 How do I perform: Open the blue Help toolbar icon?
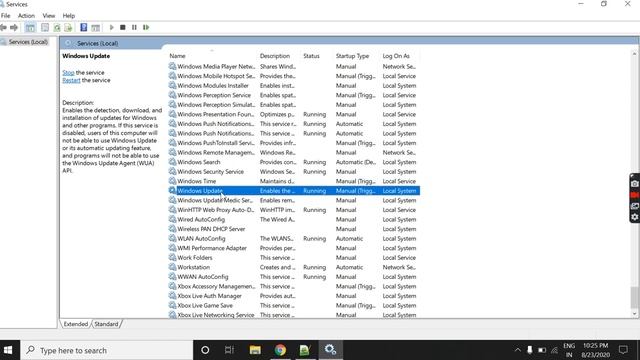click(83, 27)
